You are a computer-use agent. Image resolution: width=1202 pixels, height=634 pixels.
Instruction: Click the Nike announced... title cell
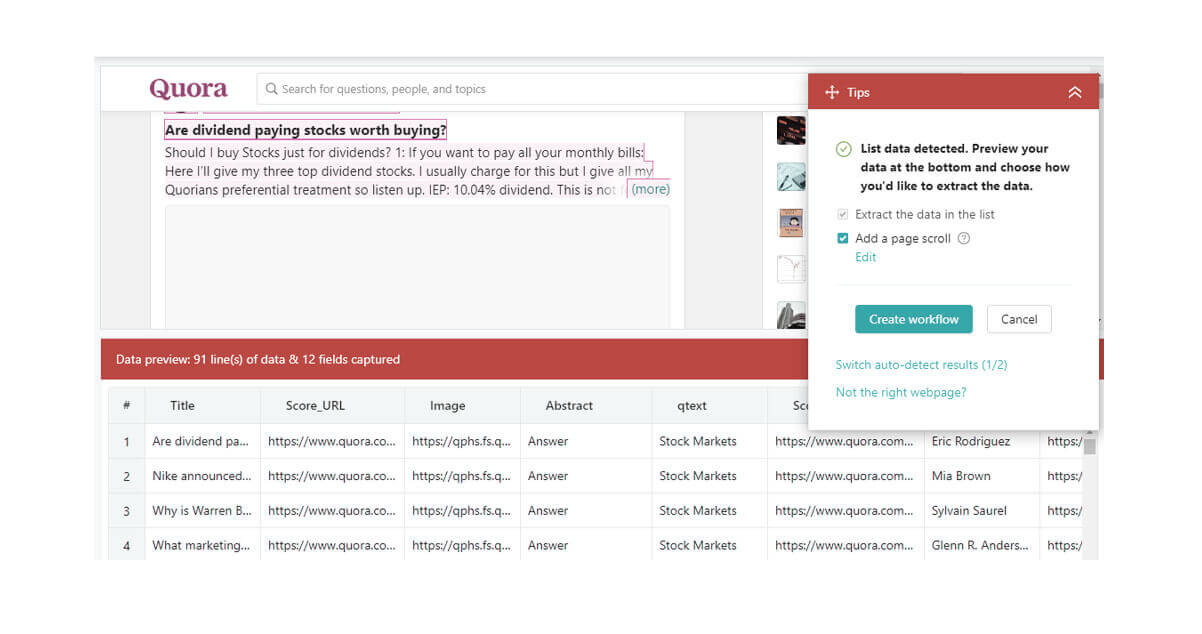(x=201, y=476)
